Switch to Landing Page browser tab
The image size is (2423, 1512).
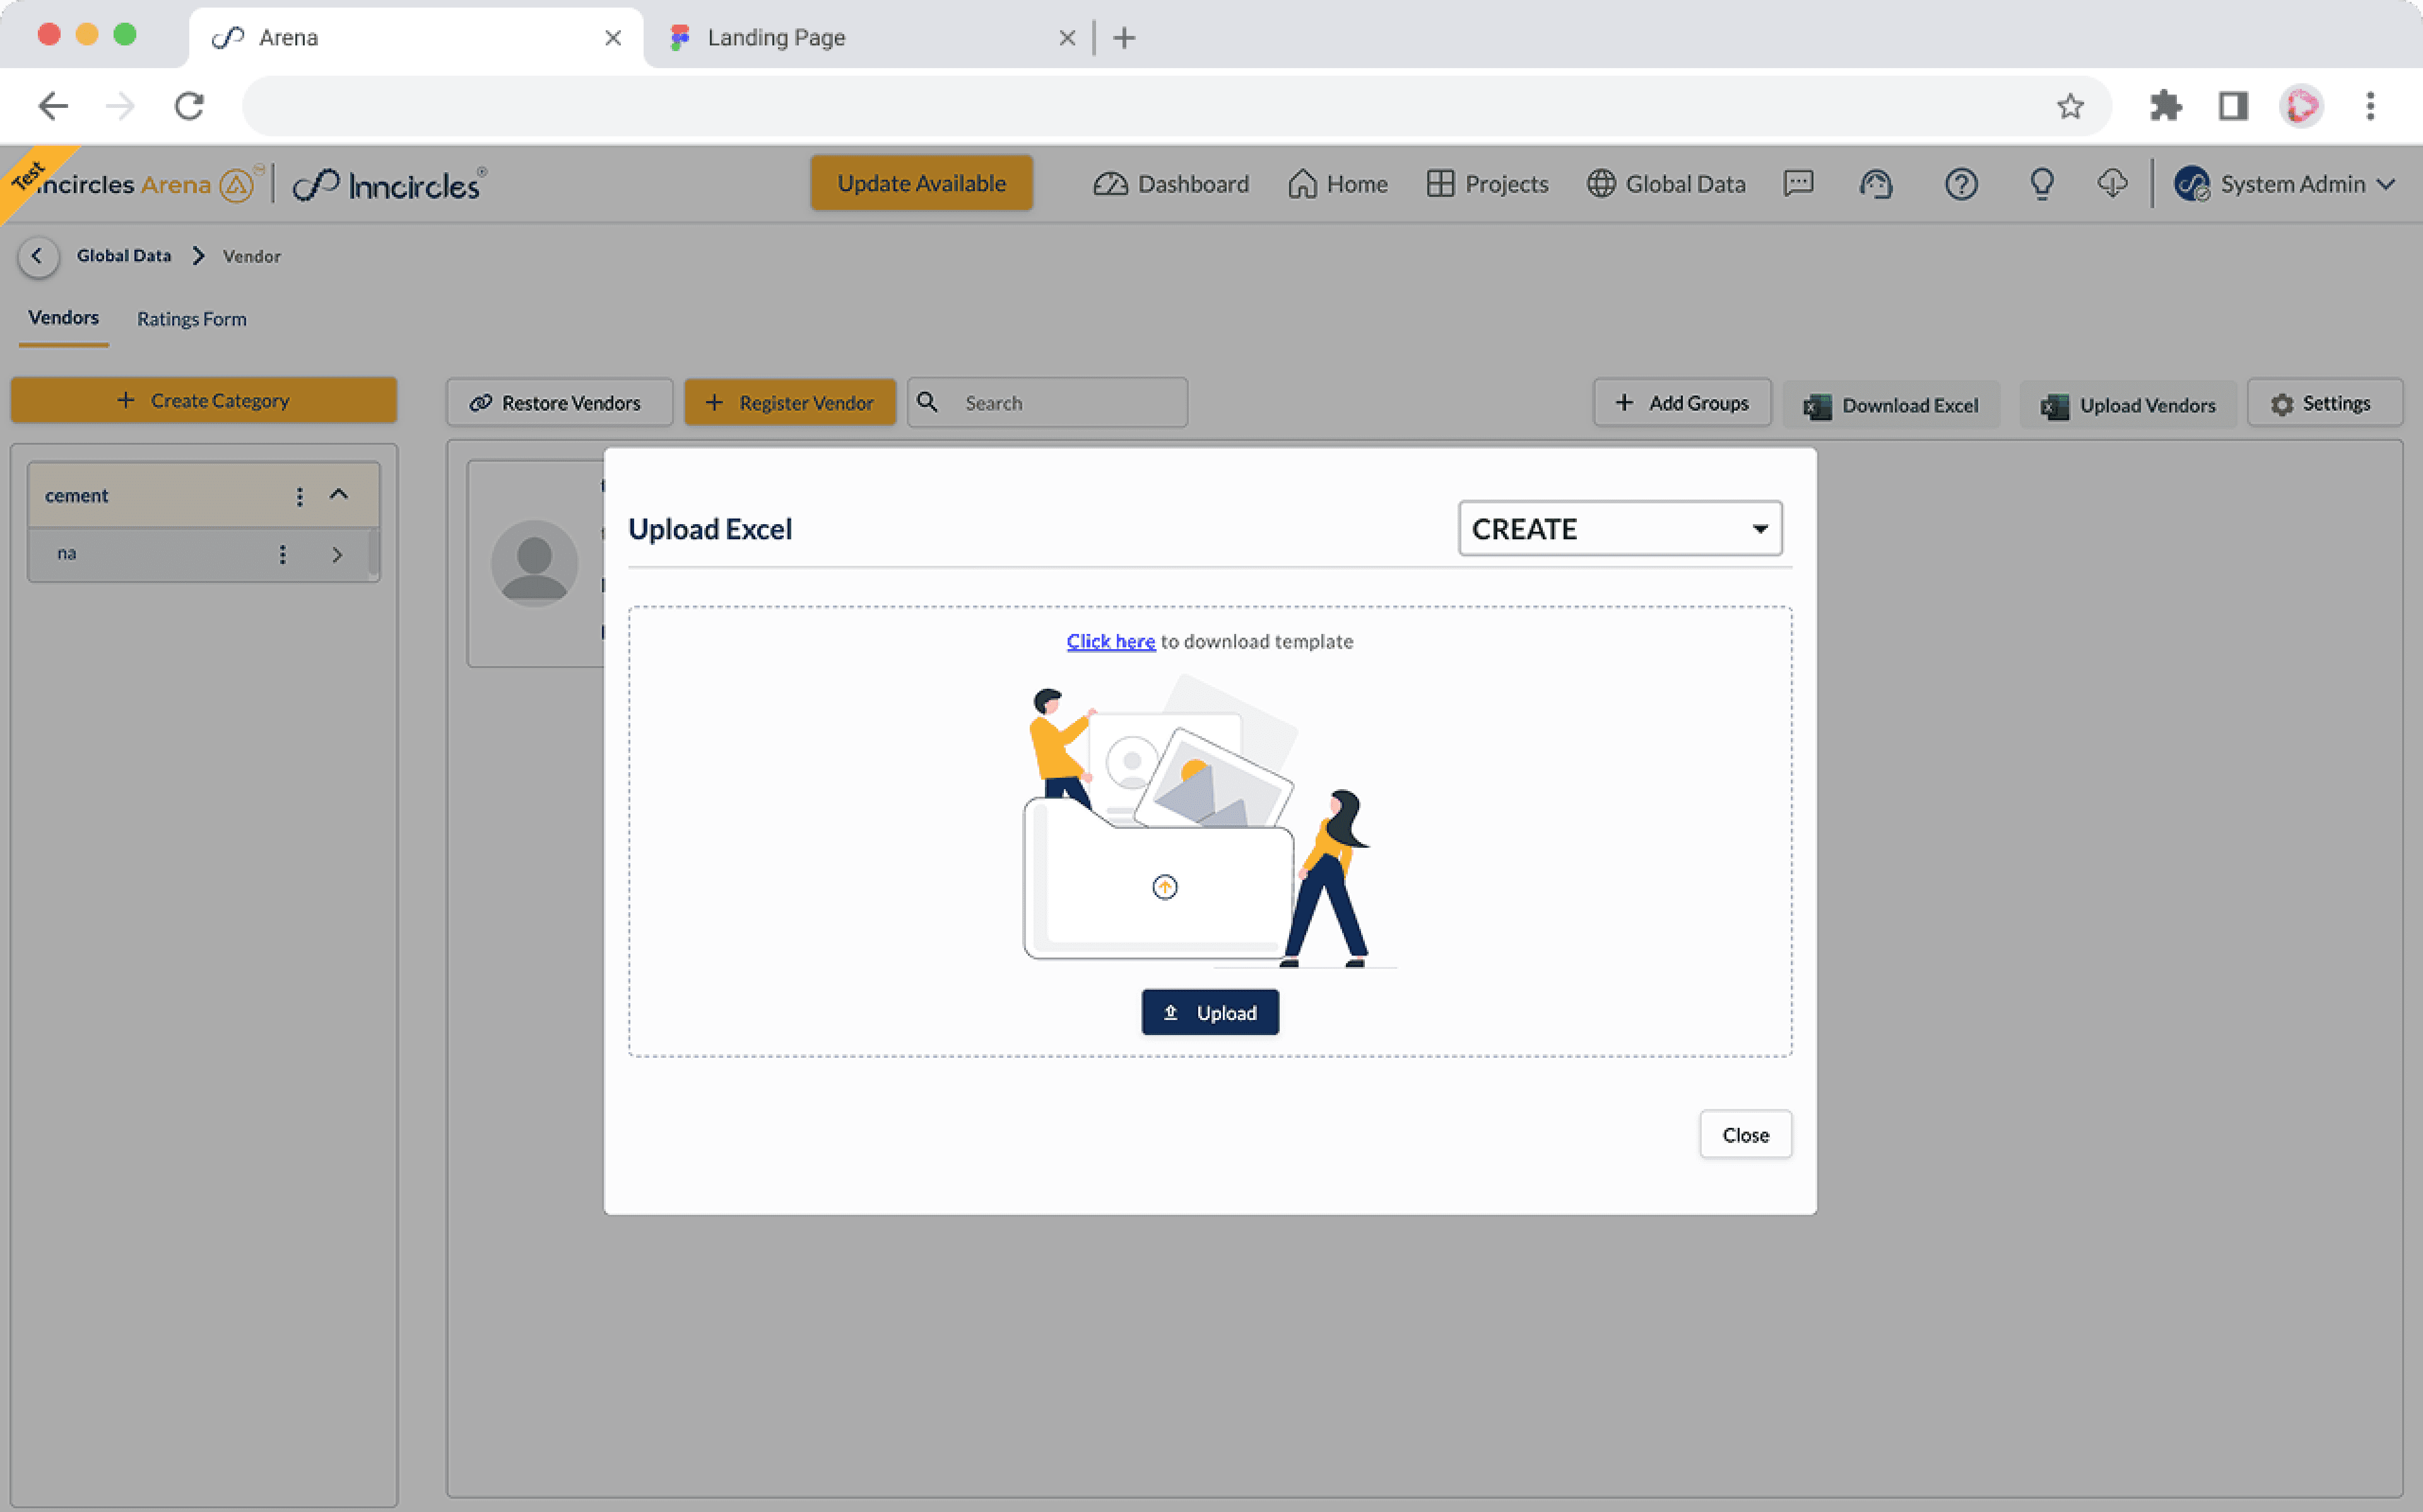click(776, 38)
